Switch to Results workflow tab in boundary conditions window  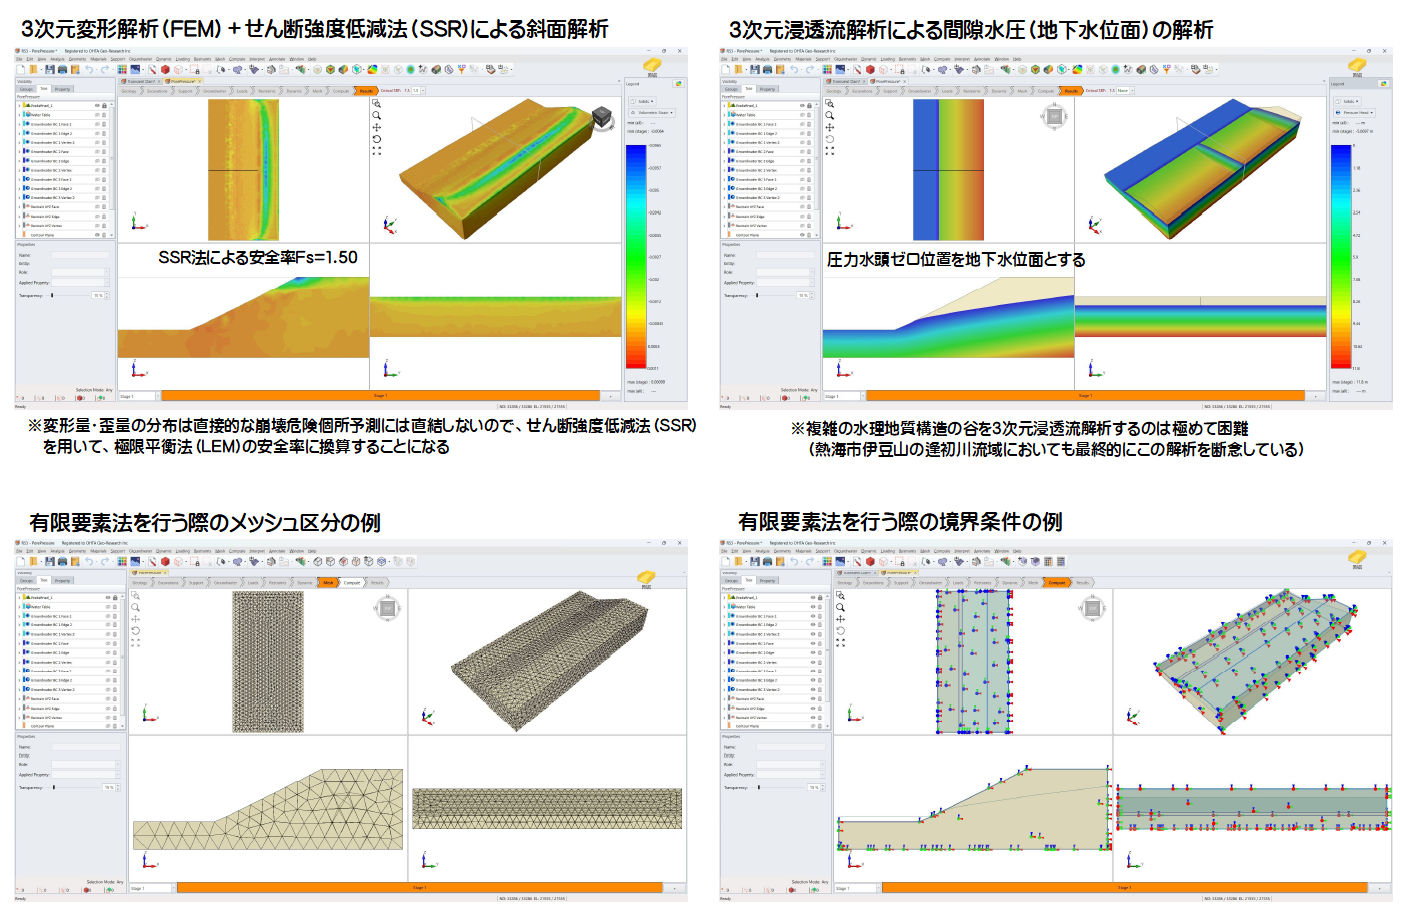tap(1082, 582)
